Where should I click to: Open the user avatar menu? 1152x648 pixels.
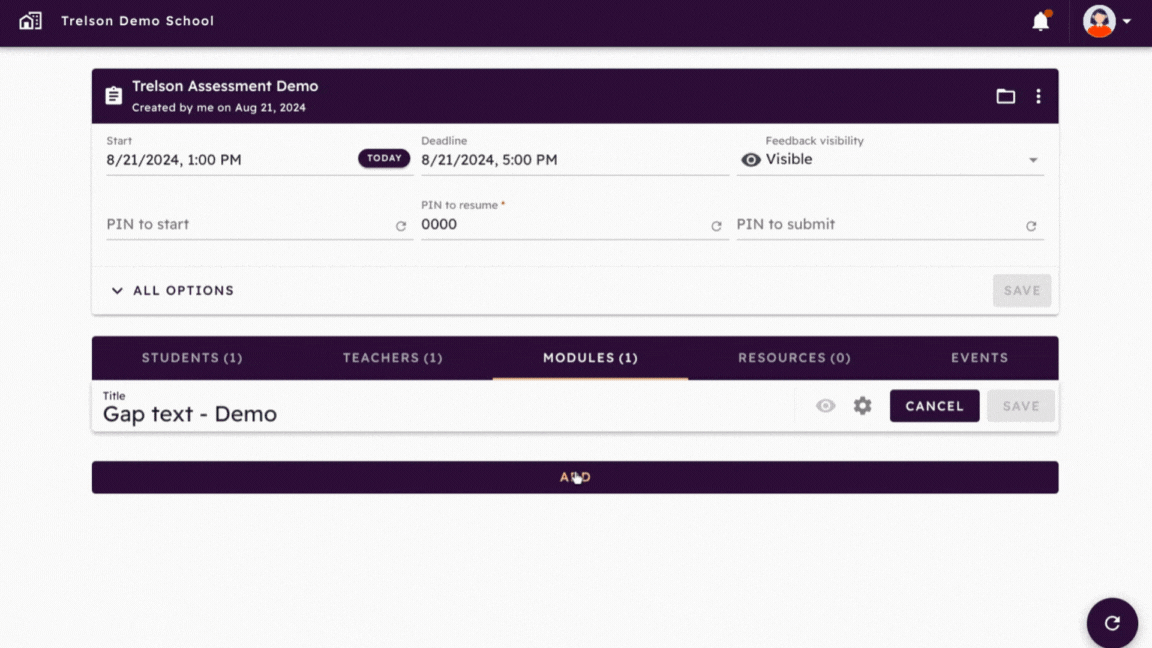(x=1099, y=21)
